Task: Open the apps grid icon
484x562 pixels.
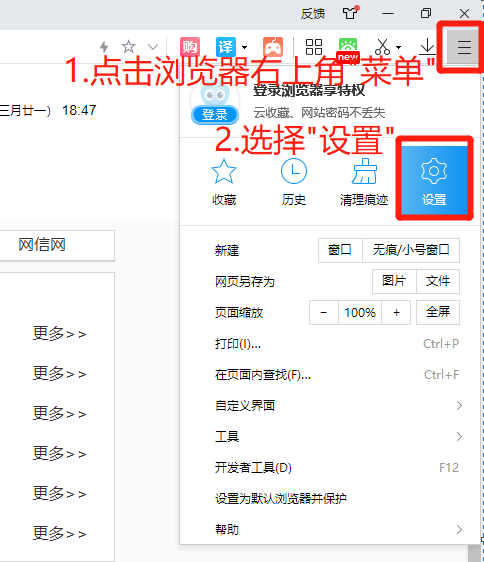Action: pos(314,47)
